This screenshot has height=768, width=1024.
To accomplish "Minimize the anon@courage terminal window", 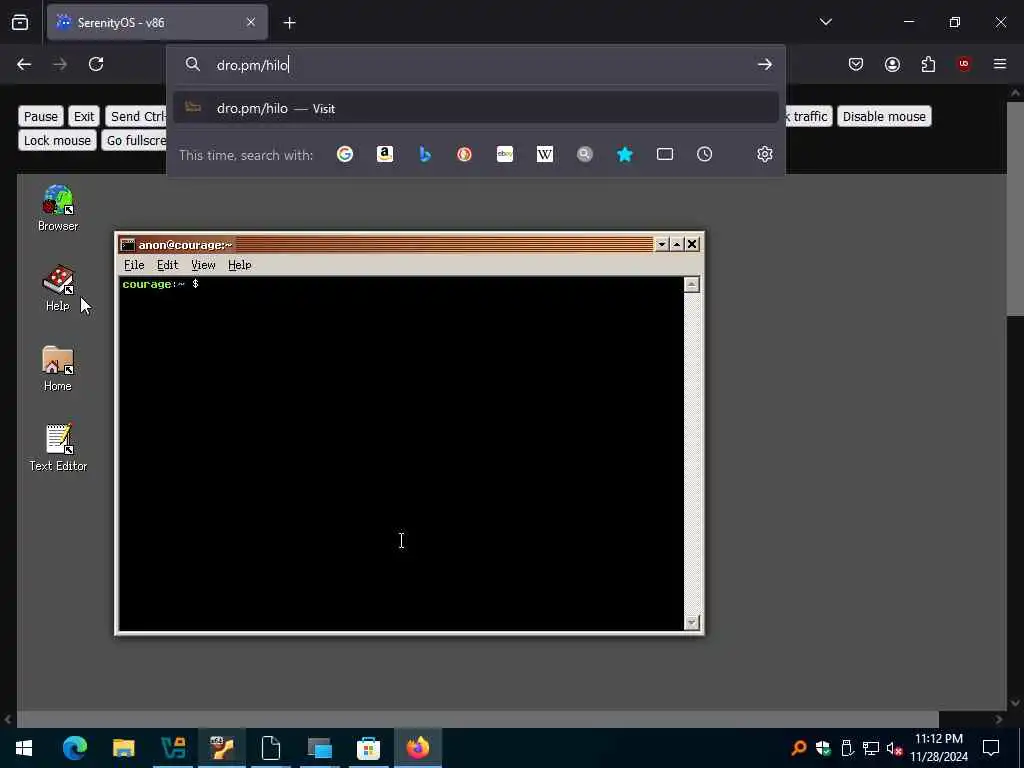I will pyautogui.click(x=662, y=244).
